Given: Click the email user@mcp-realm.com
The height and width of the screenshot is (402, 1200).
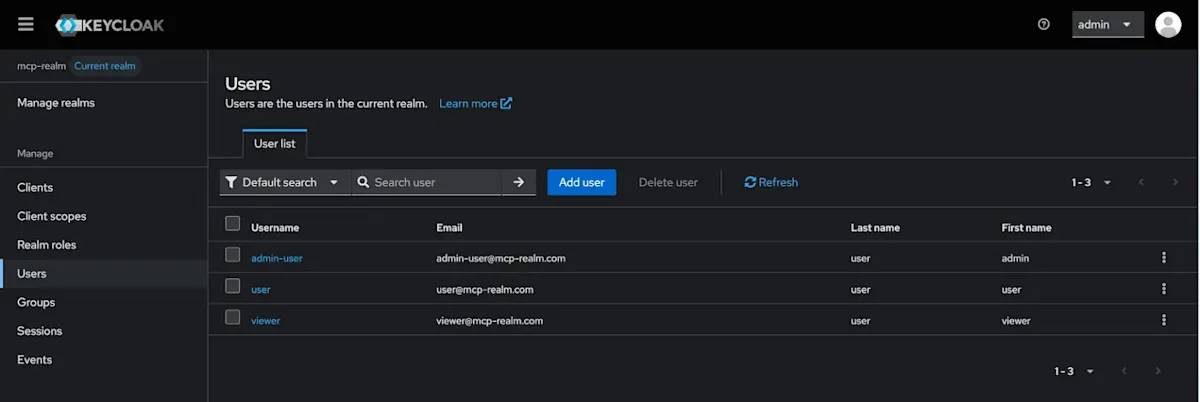Looking at the screenshot, I should click(x=485, y=289).
